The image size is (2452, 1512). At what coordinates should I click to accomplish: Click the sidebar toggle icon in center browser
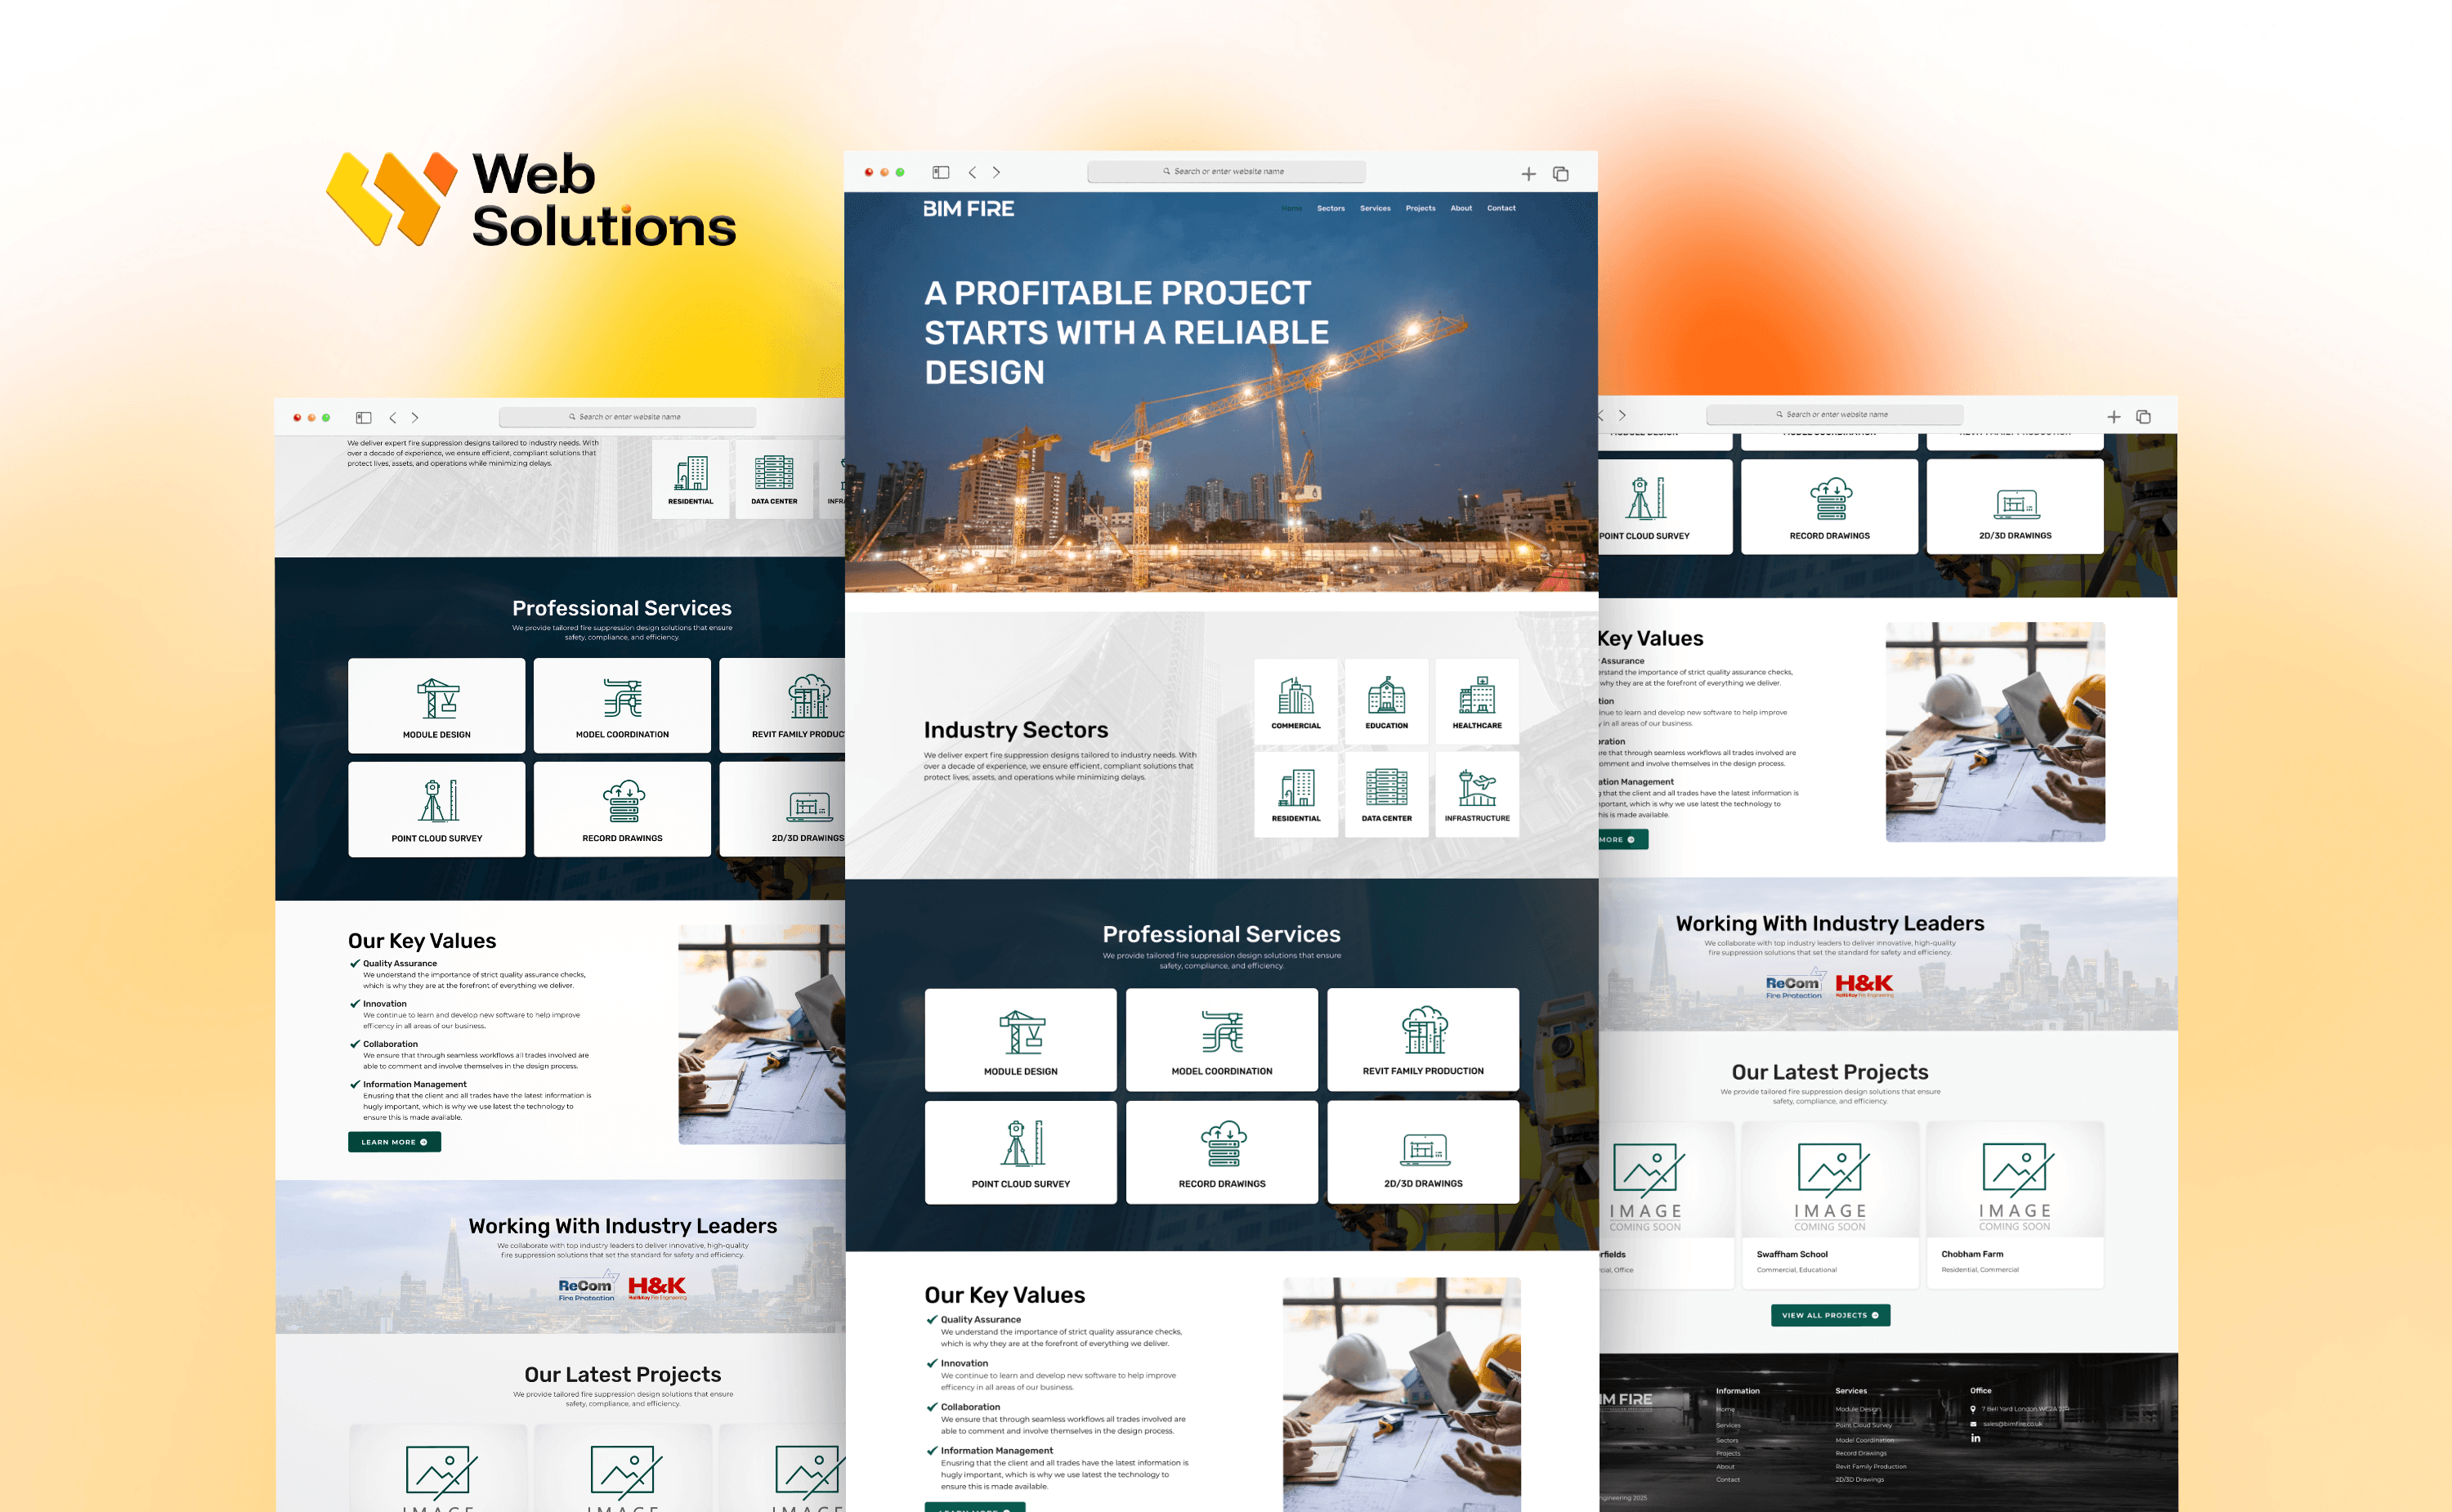tap(940, 172)
